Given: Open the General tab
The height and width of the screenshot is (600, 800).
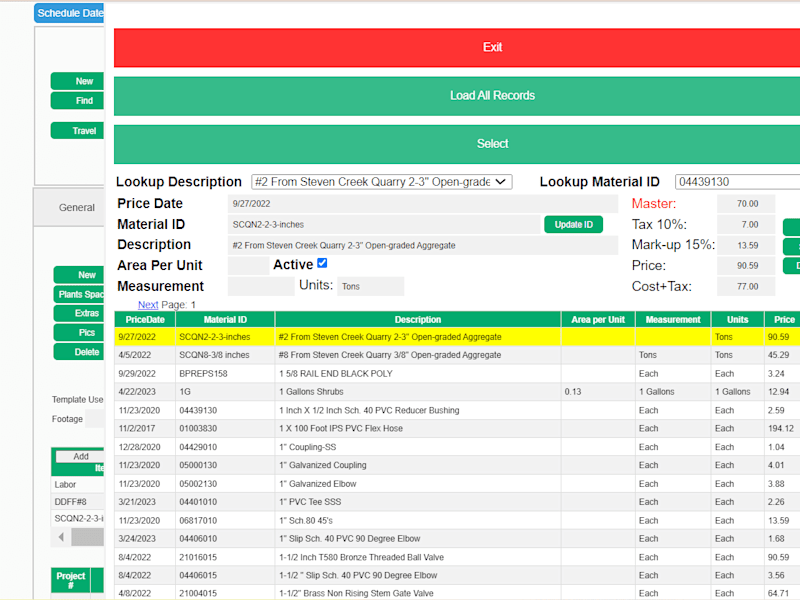Looking at the screenshot, I should (69, 208).
